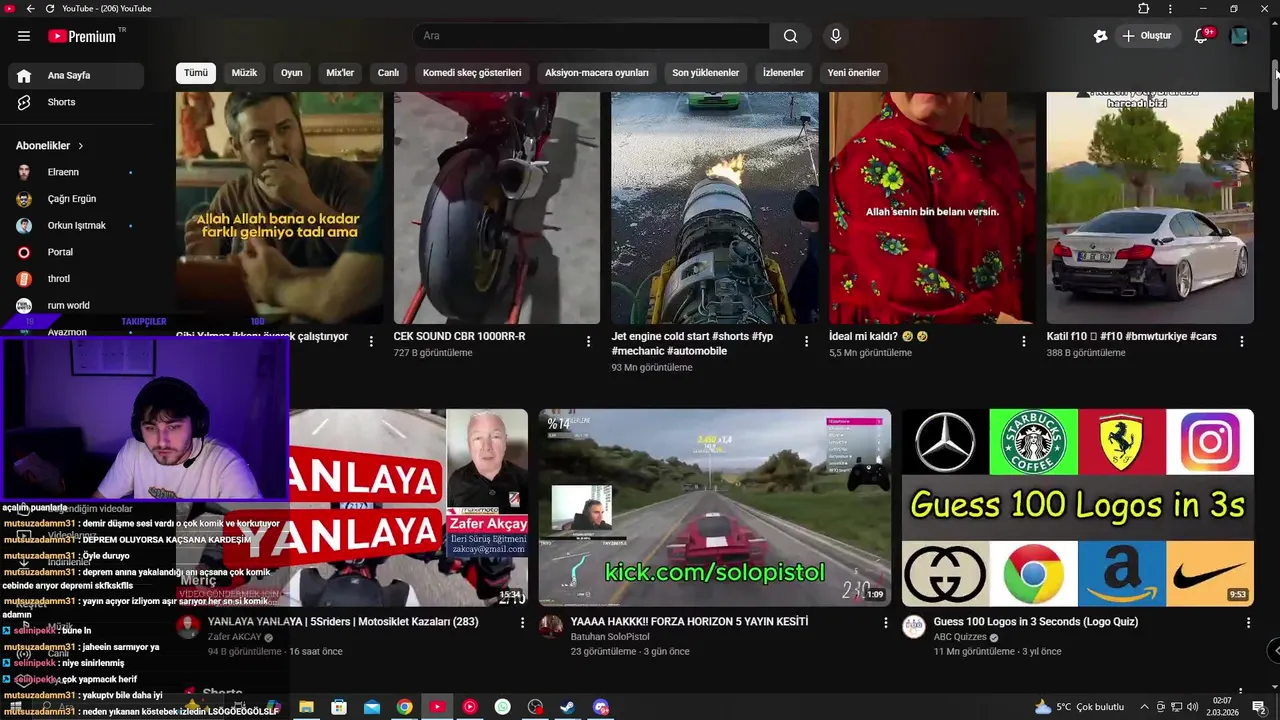Open options for CEK SOUND CBR 1000RR-R

pyautogui.click(x=588, y=341)
